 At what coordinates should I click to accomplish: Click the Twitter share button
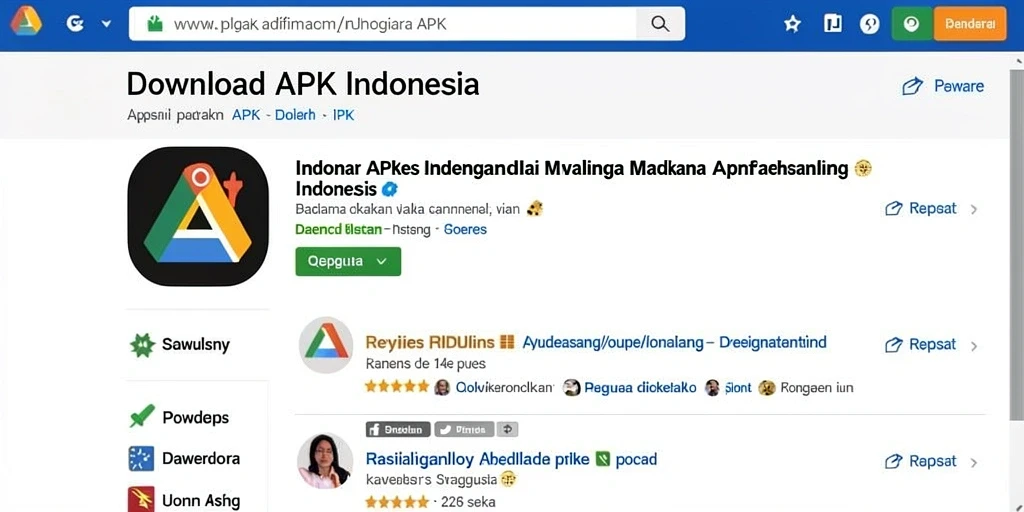464,429
